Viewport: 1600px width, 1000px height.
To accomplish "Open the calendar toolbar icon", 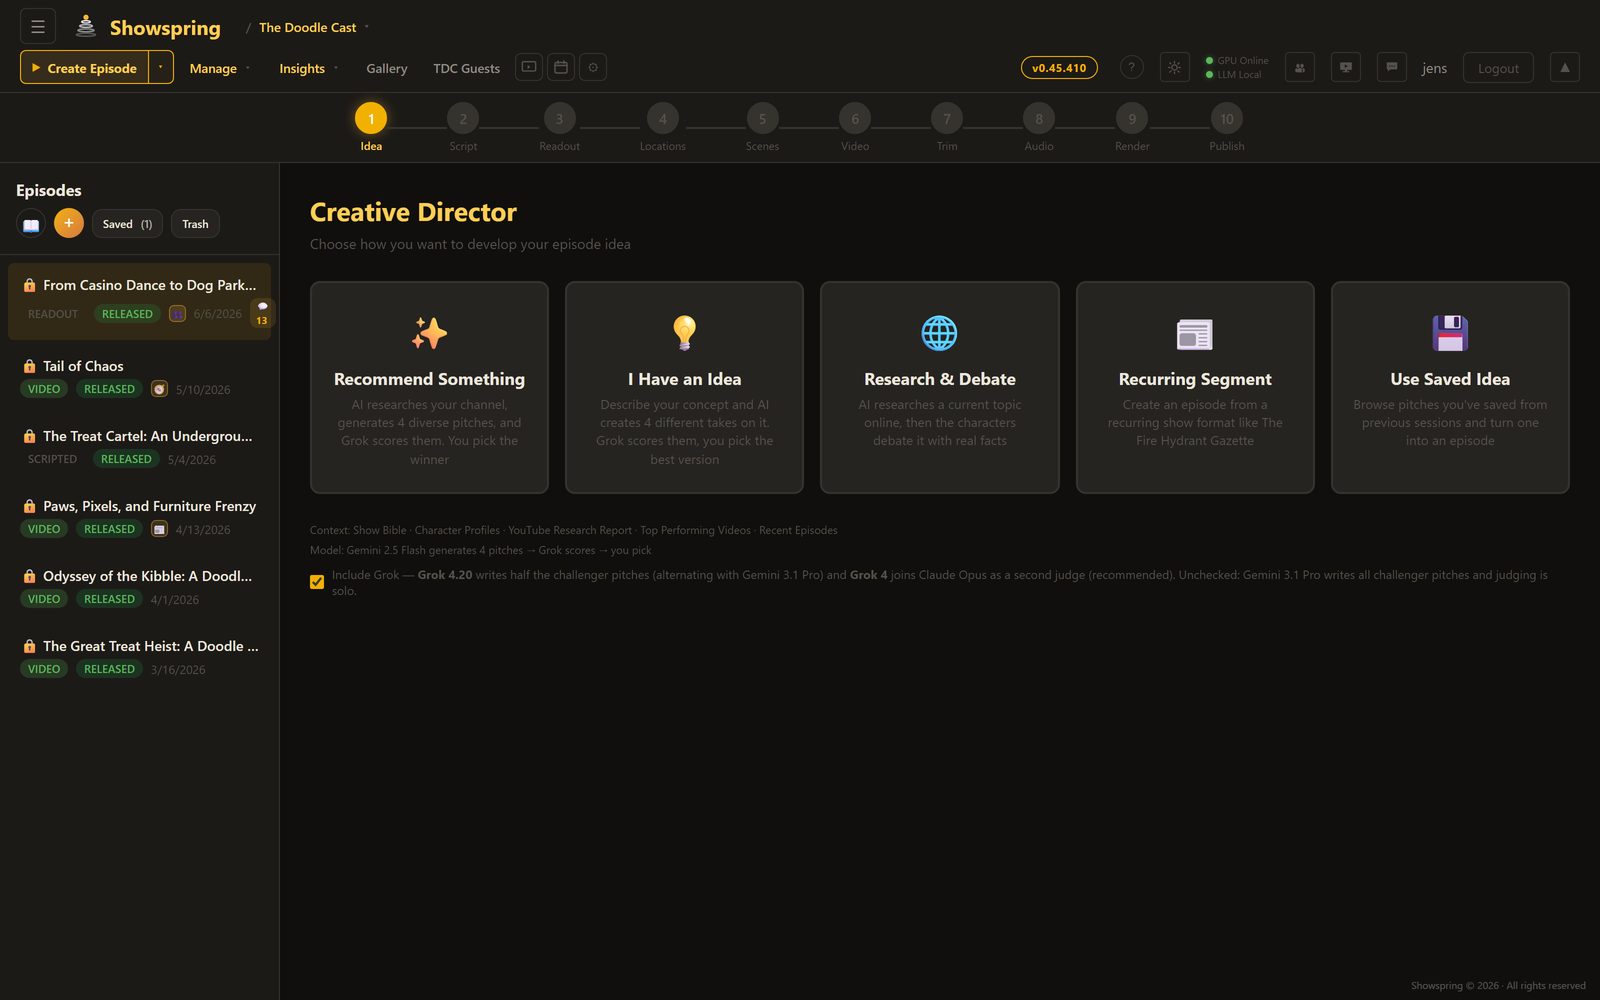I will 561,67.
